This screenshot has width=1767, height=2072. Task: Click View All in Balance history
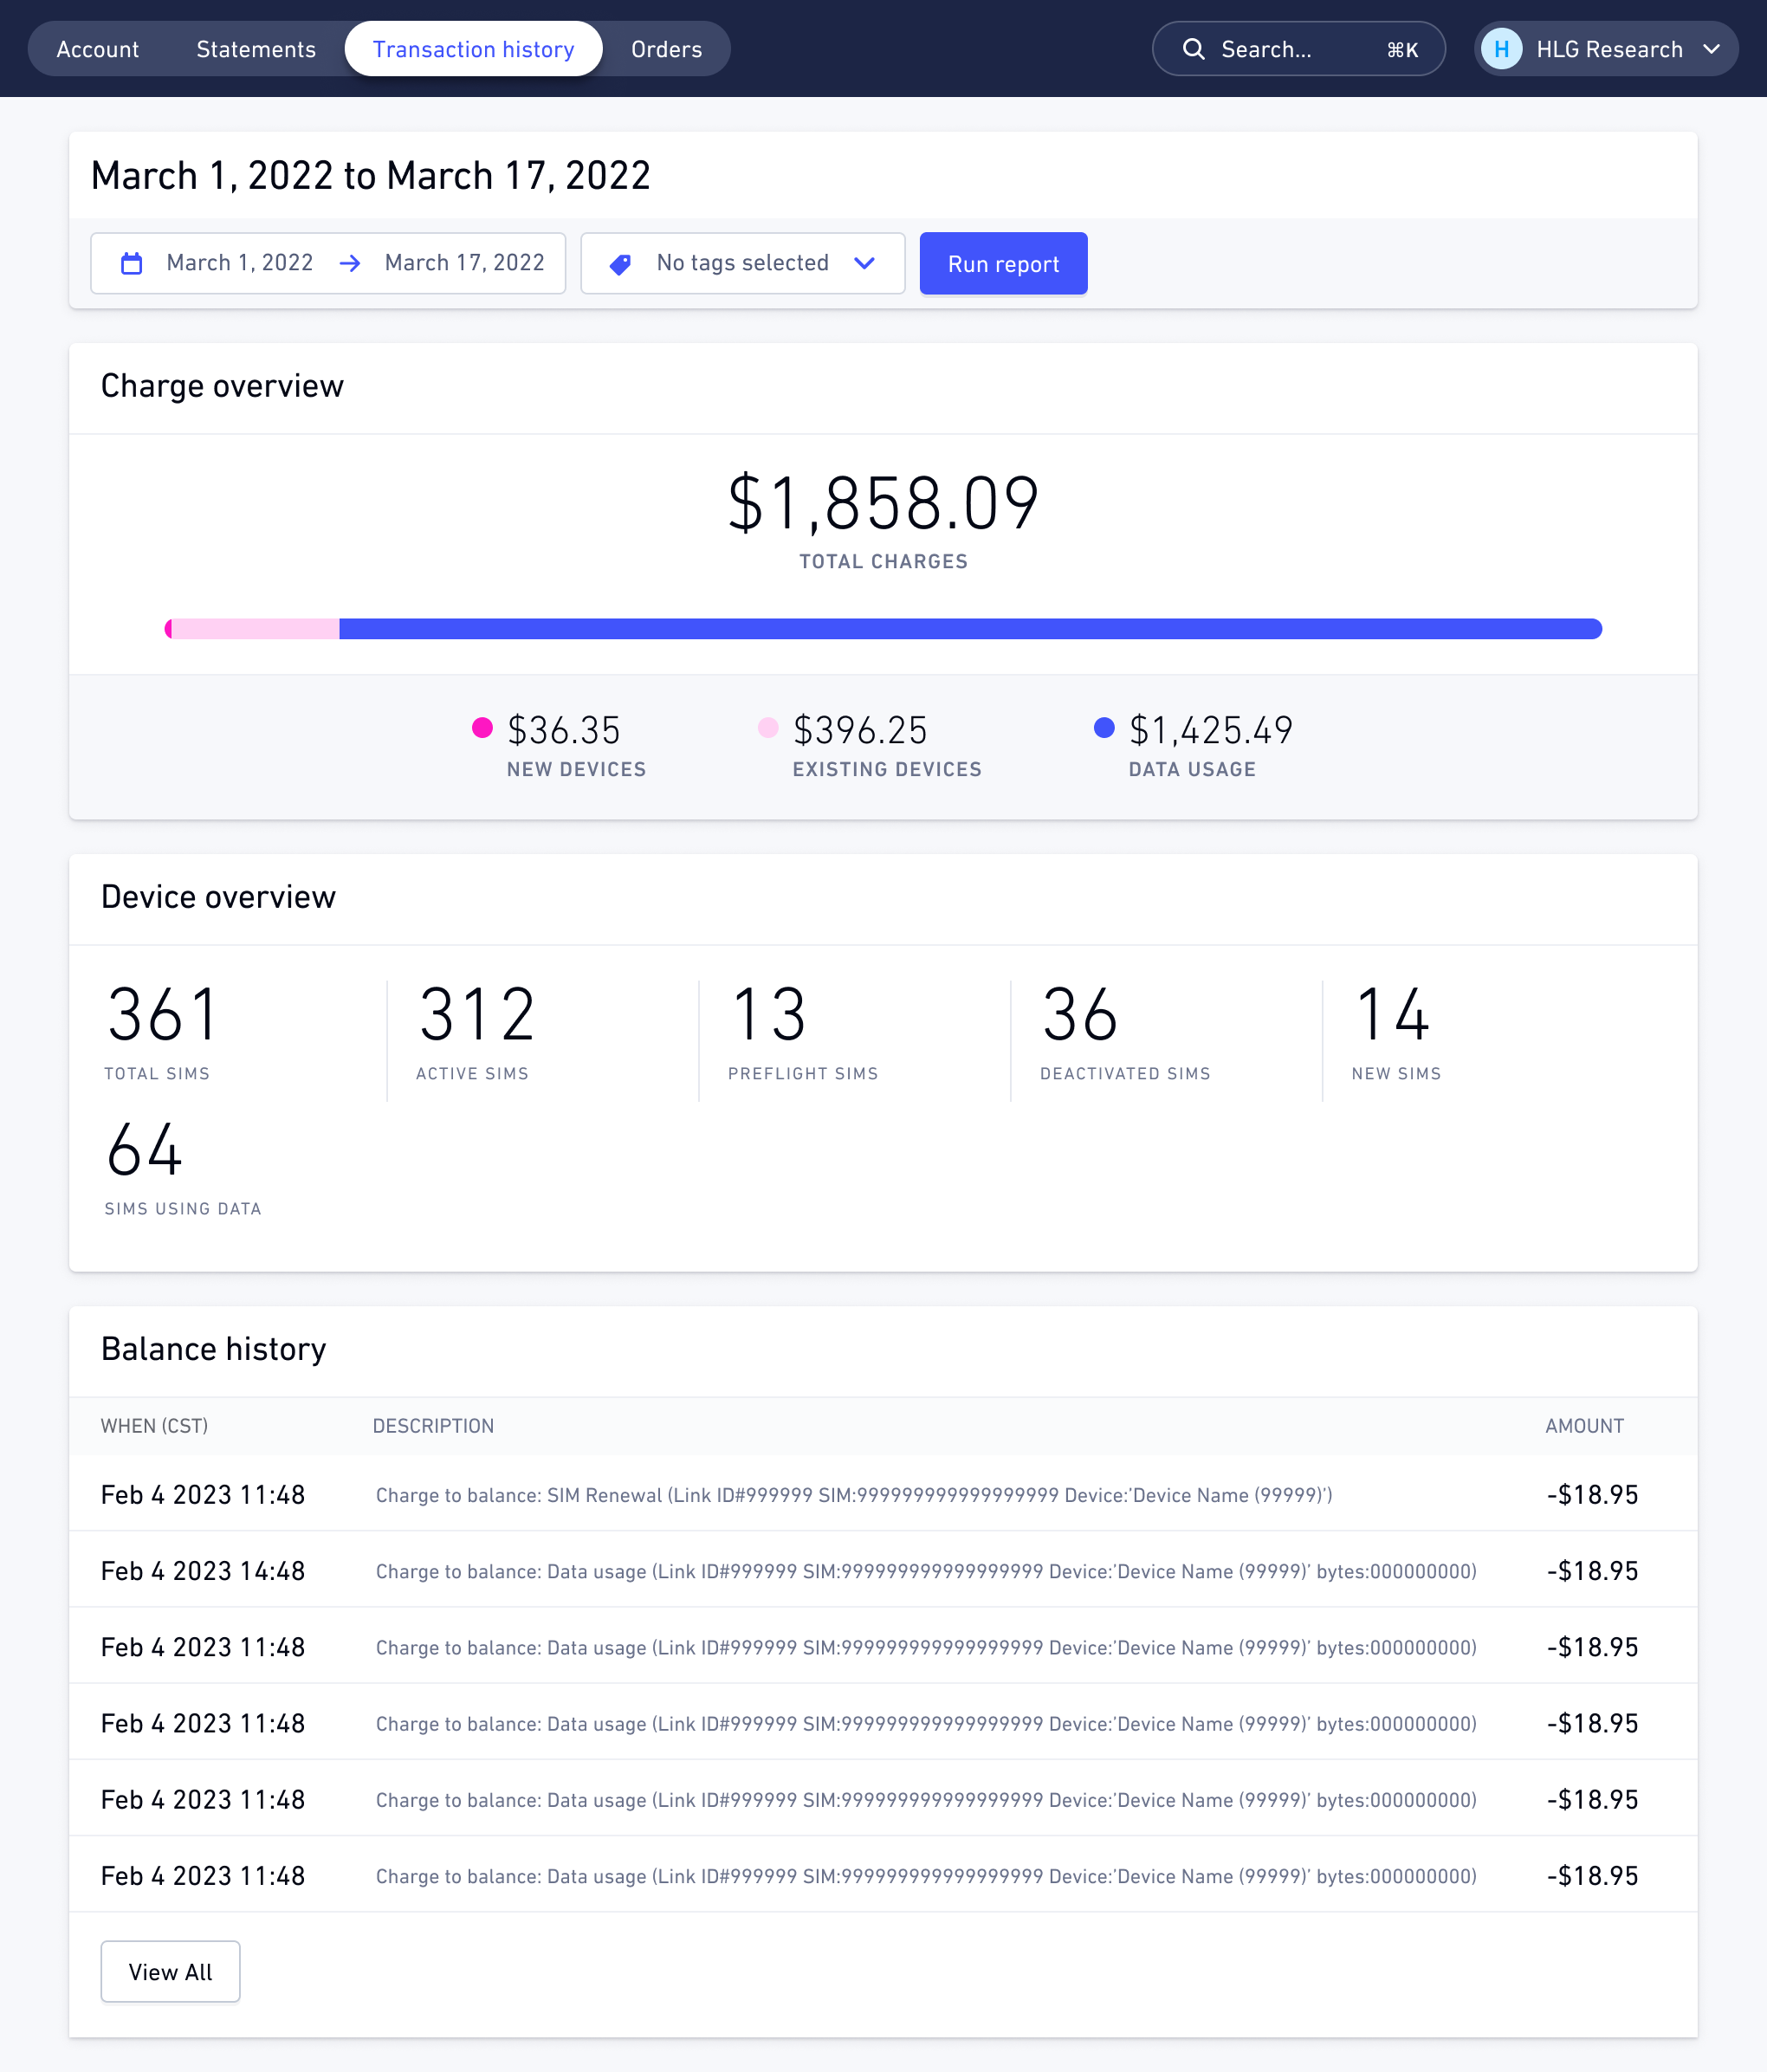(x=170, y=1971)
